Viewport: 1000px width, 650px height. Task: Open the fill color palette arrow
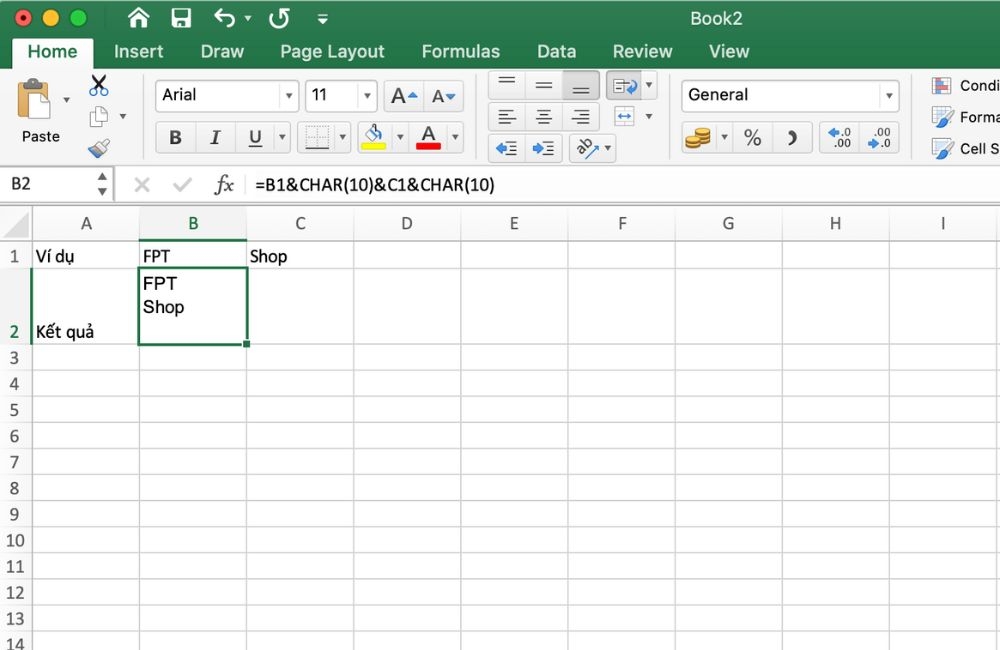coord(400,137)
